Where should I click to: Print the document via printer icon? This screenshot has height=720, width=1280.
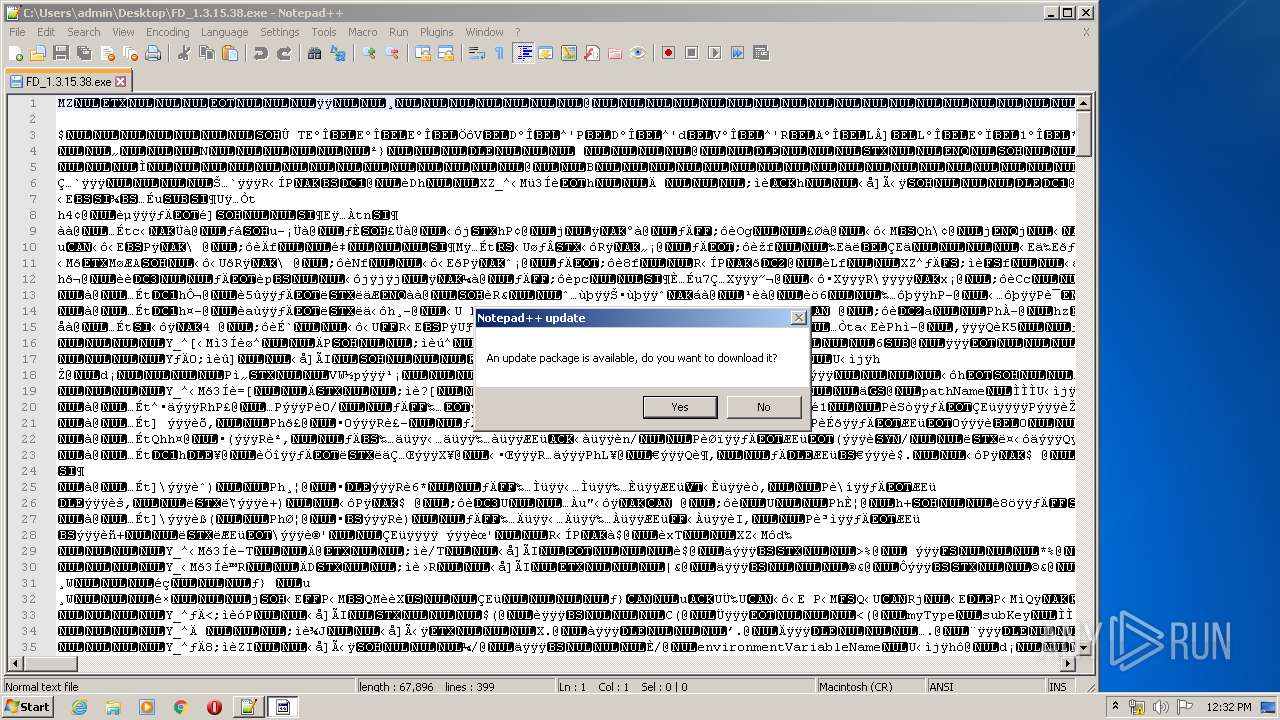[153, 53]
